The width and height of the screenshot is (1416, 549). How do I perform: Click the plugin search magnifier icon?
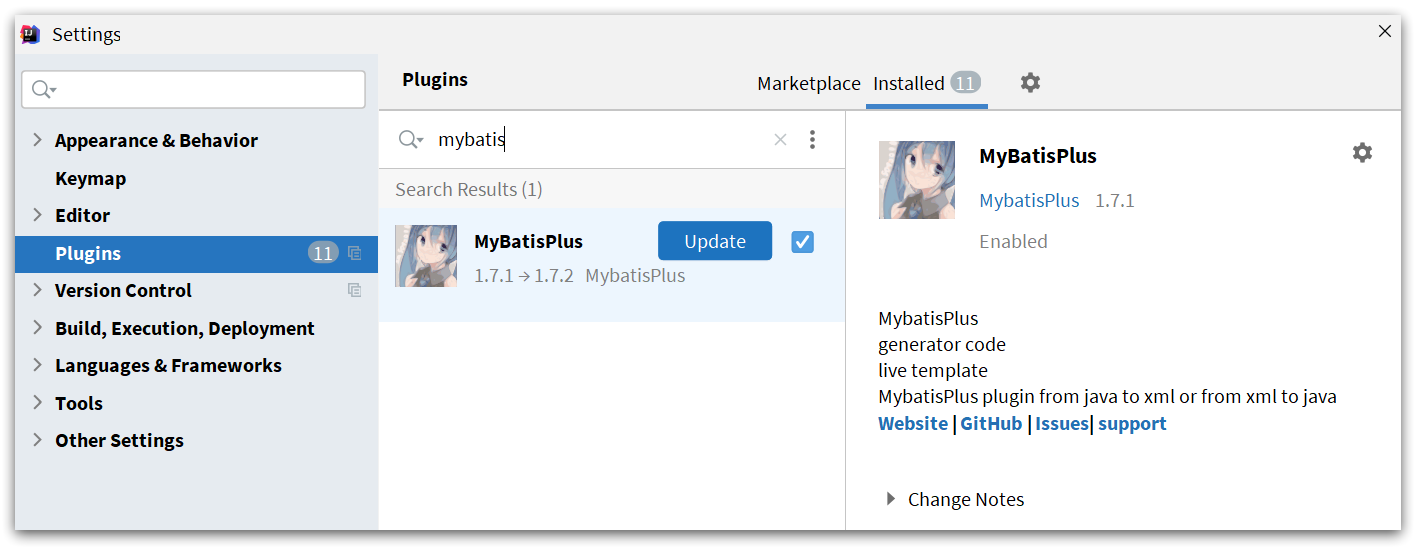click(x=410, y=140)
